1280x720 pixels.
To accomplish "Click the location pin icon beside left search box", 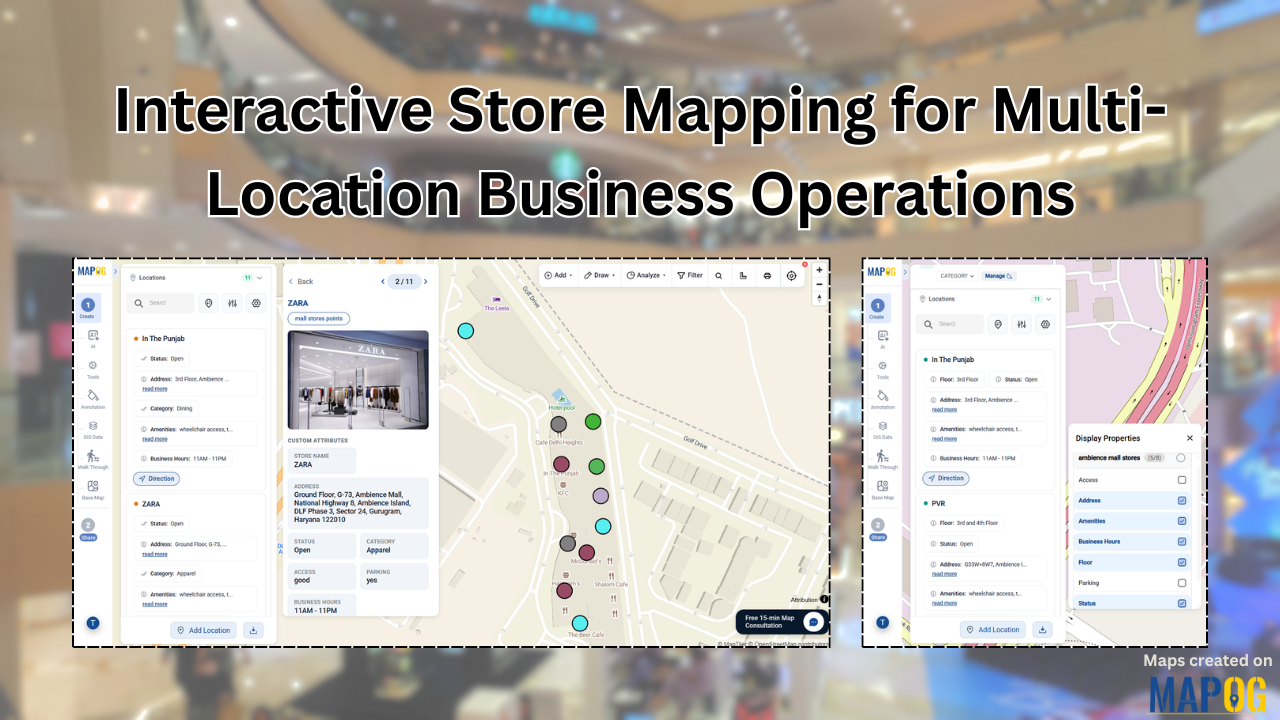I will (x=208, y=303).
